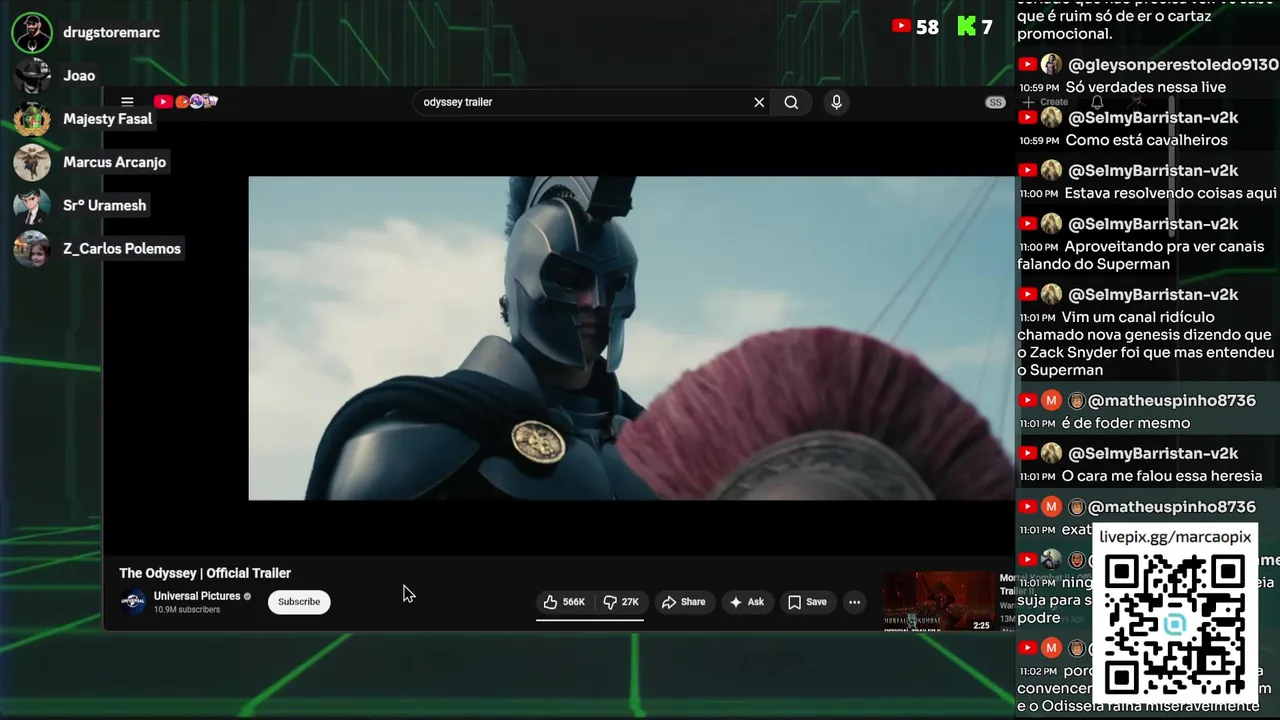Click the orange M avatar beside 'é de foder mesmo'
Viewport: 1280px width, 720px height.
1051,400
